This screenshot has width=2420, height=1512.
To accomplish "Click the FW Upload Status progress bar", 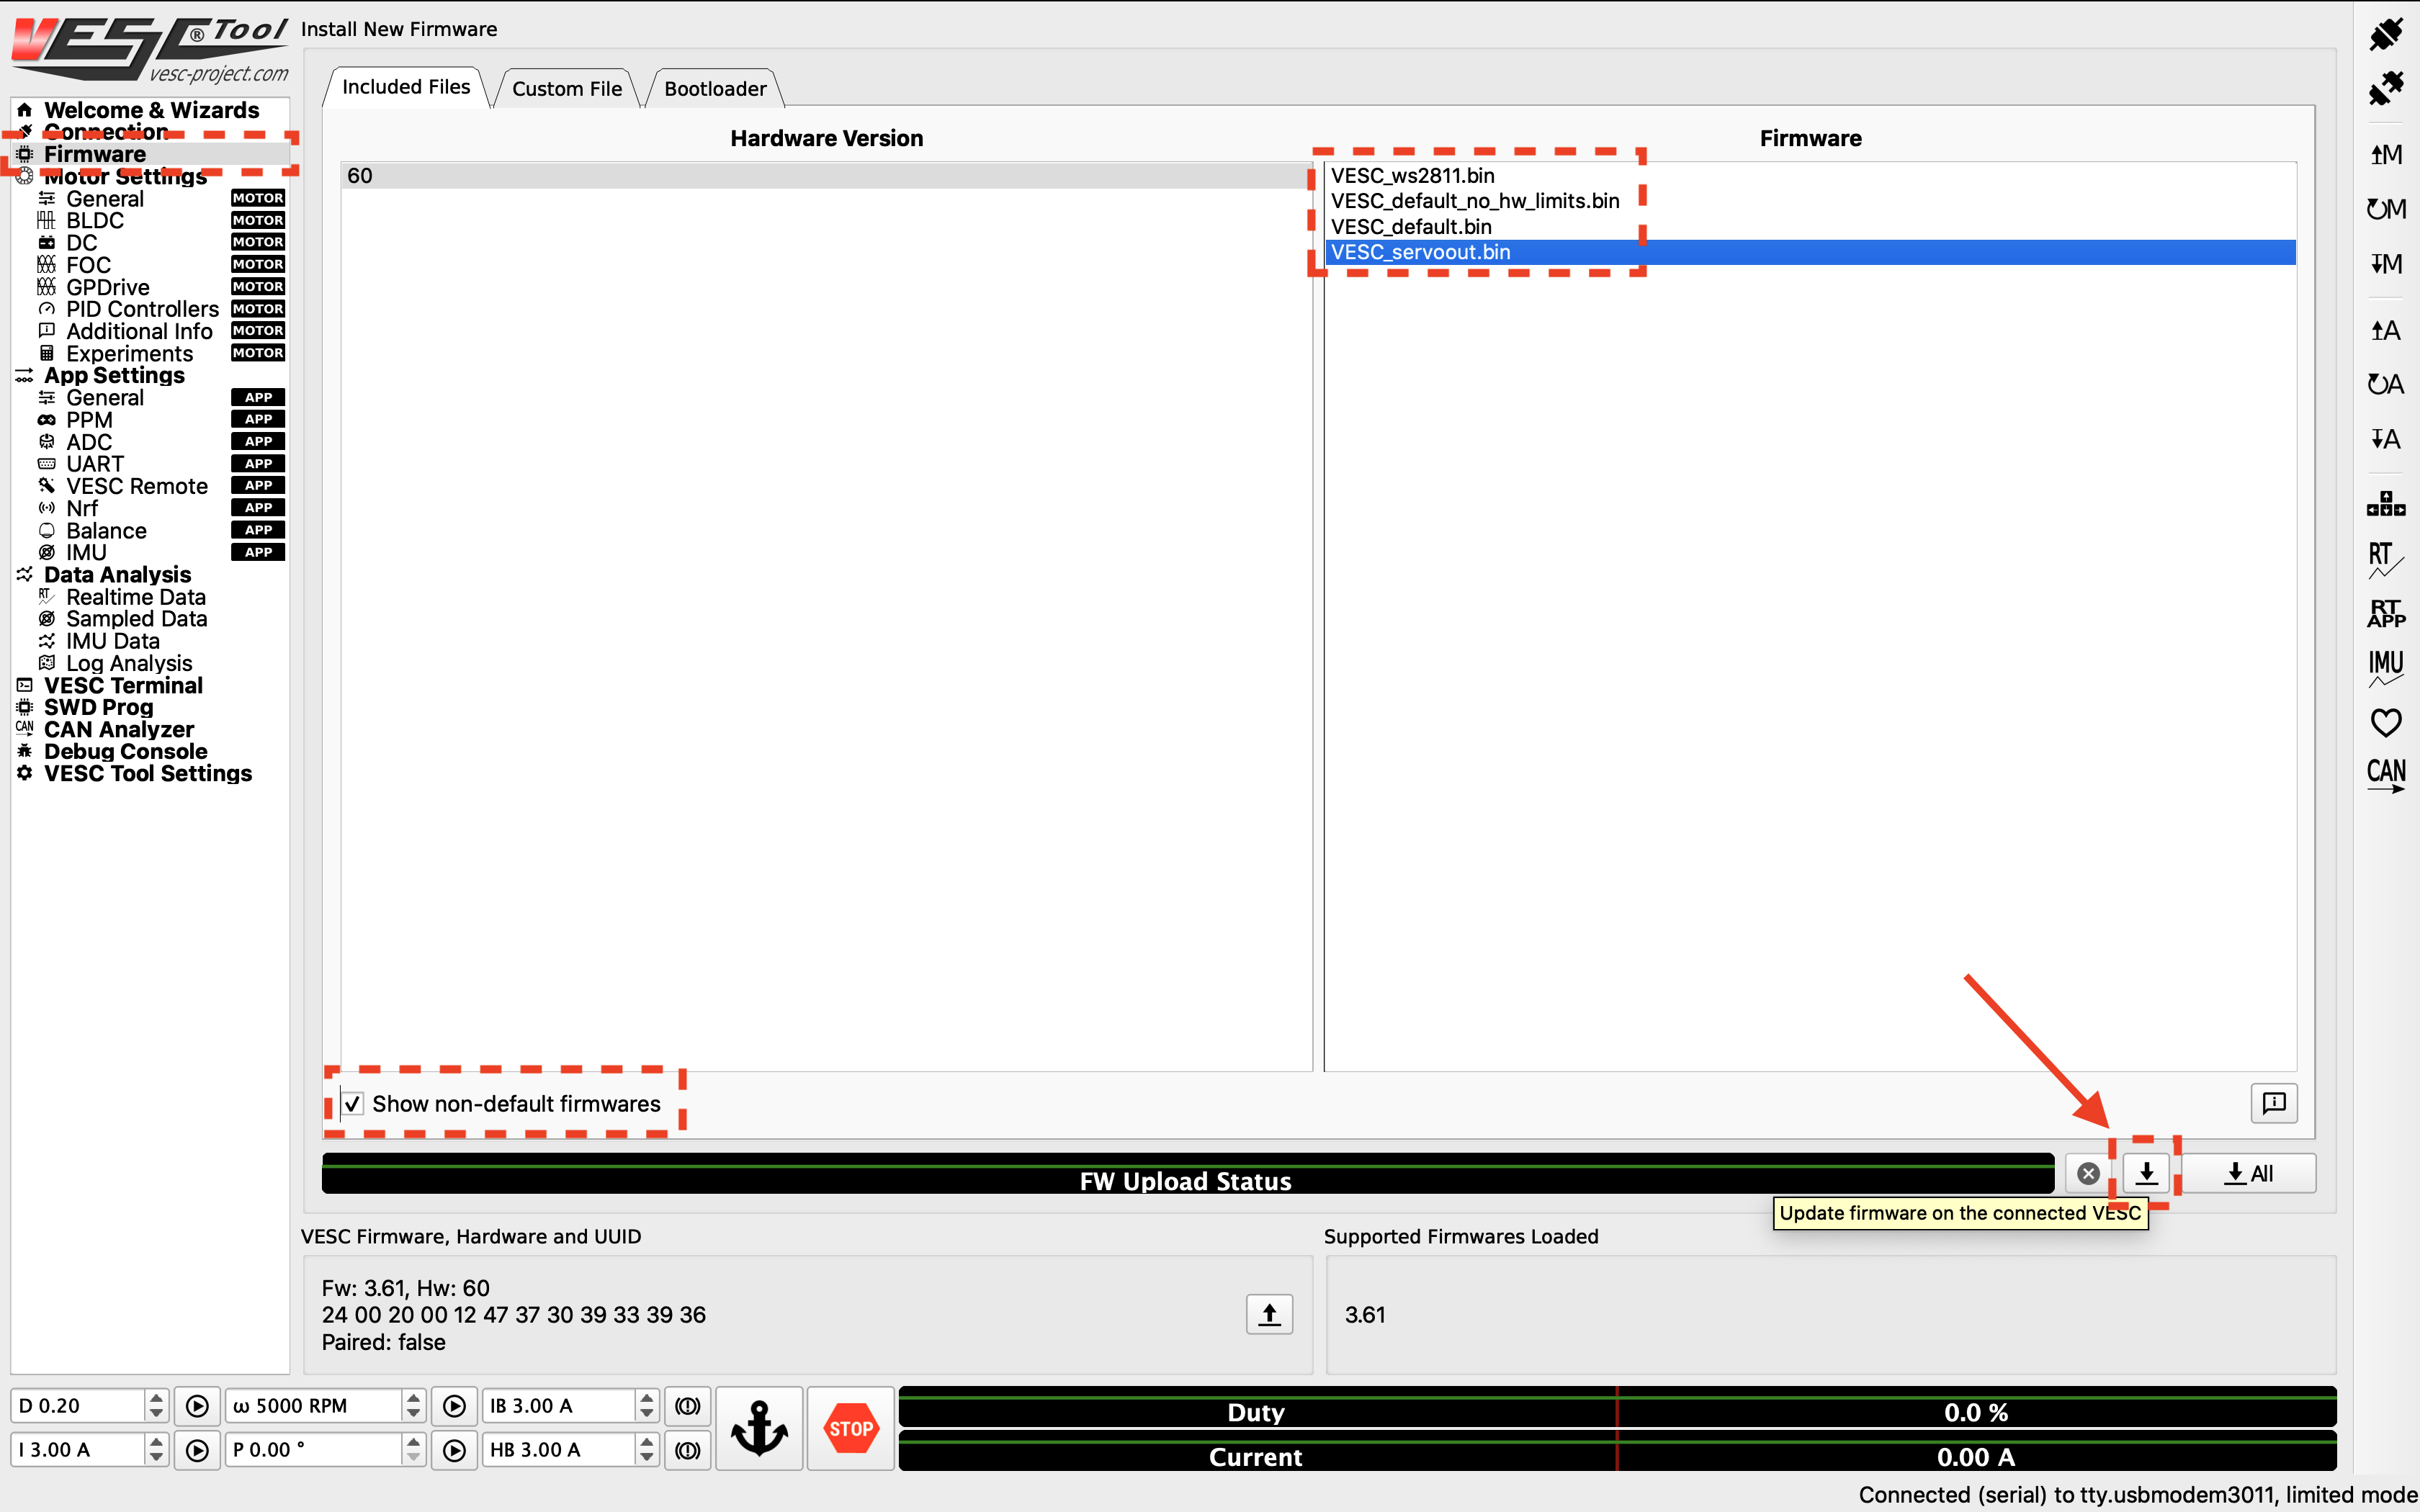I will pos(1187,1174).
